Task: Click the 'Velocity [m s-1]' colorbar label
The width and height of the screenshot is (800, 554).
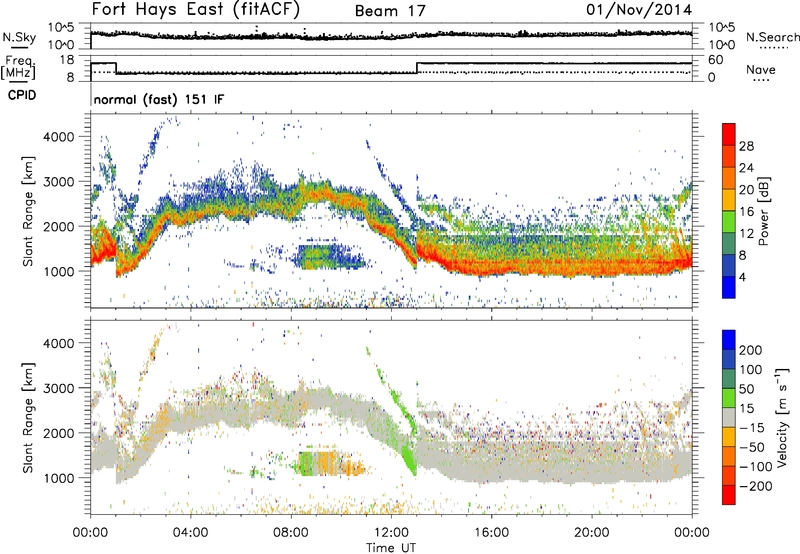Action: click(x=782, y=417)
